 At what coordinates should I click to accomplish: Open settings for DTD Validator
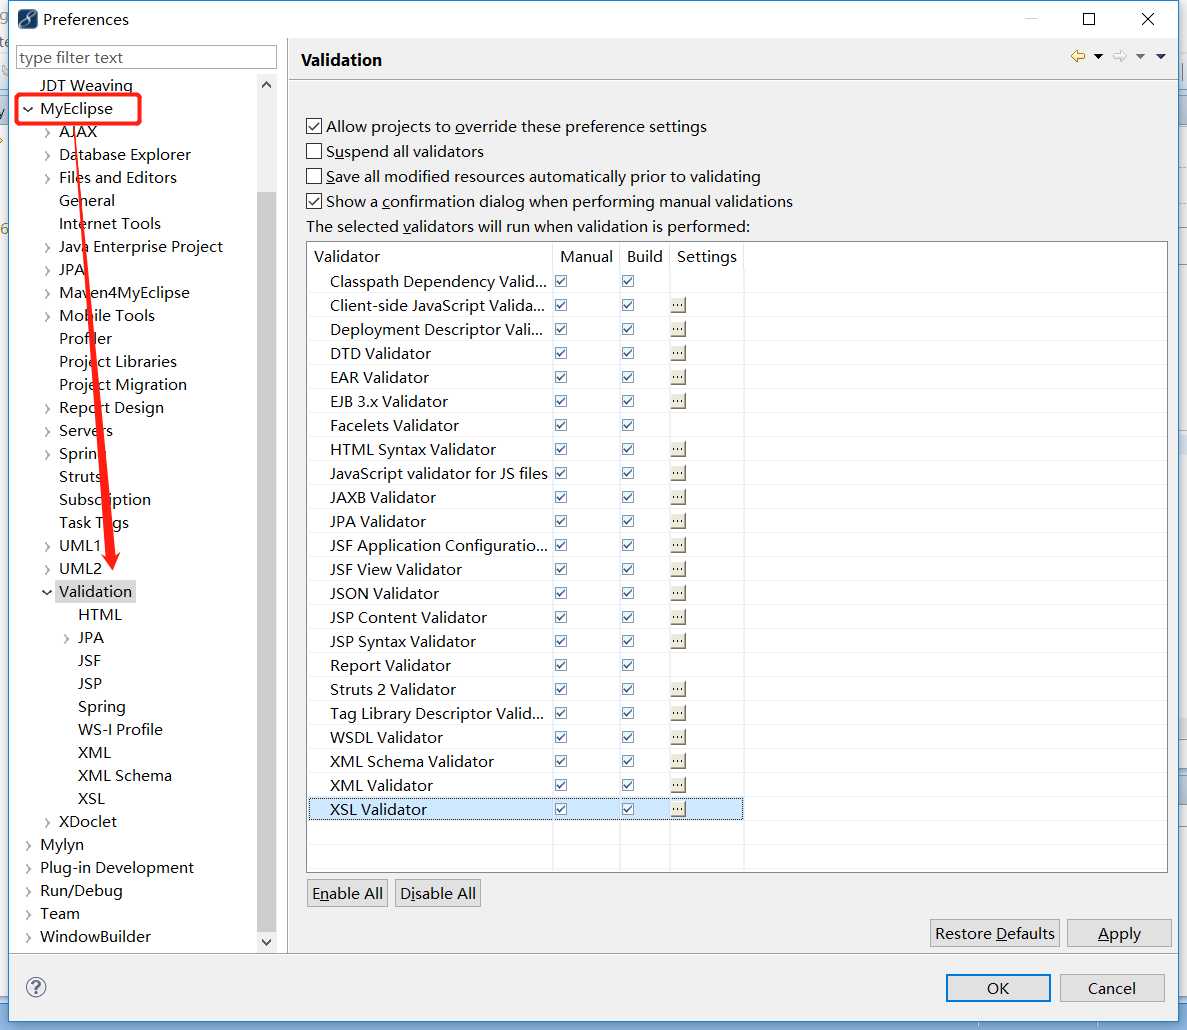(x=678, y=353)
